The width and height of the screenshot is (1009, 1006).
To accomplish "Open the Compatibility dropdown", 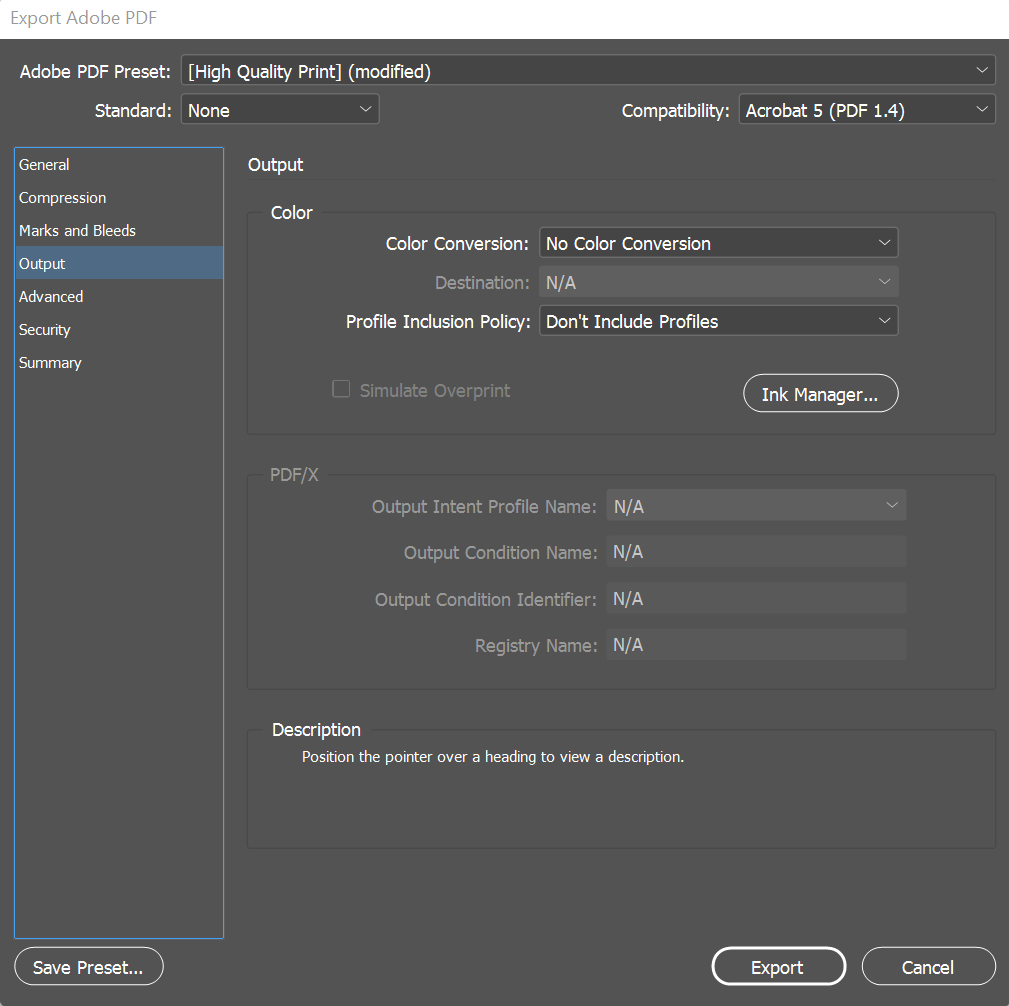I will coord(867,110).
